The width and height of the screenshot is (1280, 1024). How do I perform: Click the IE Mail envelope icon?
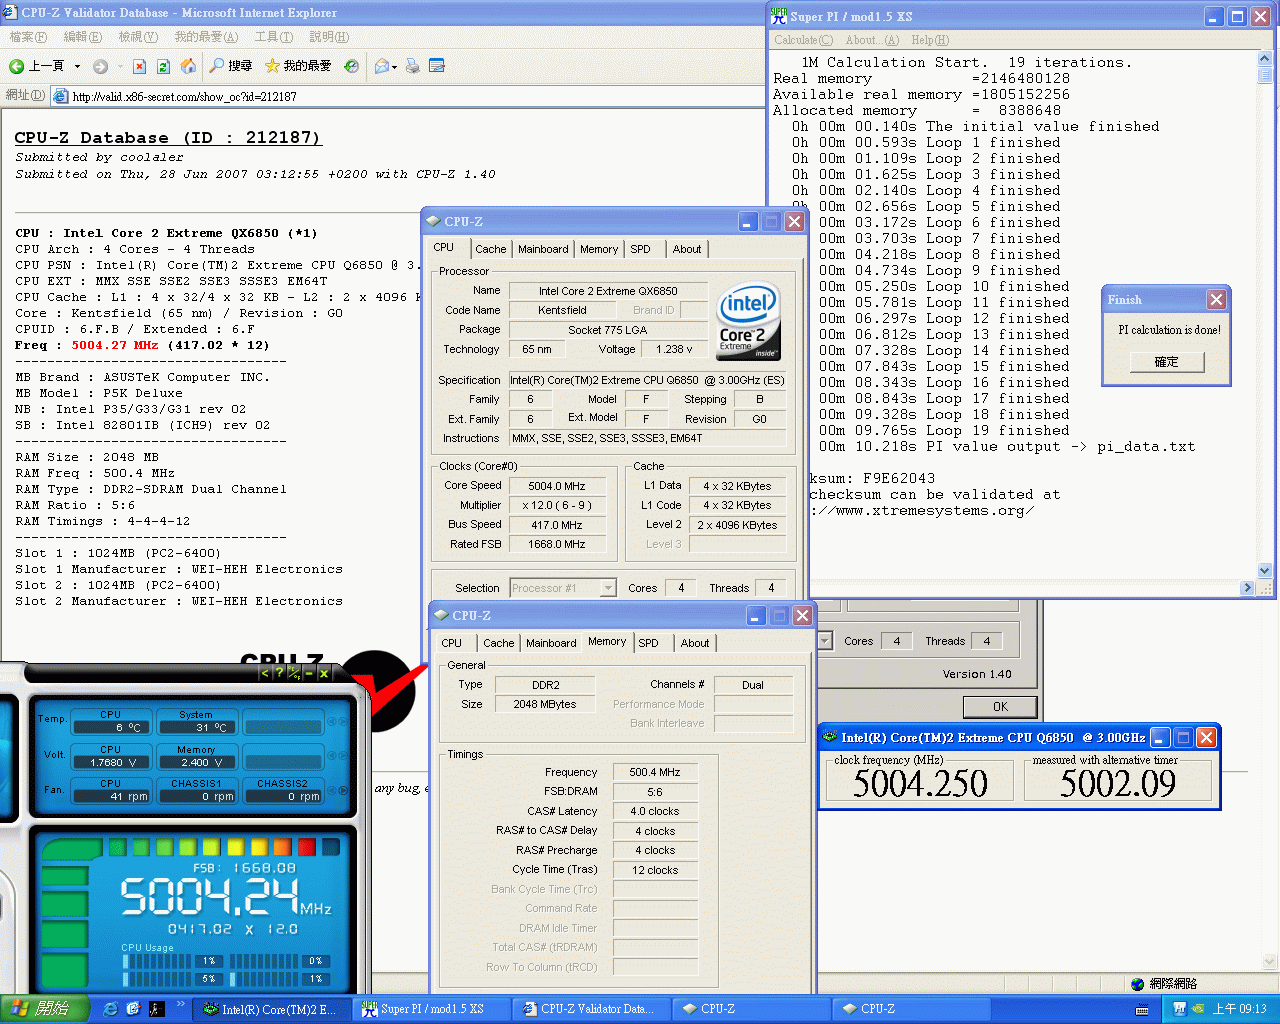(x=381, y=66)
